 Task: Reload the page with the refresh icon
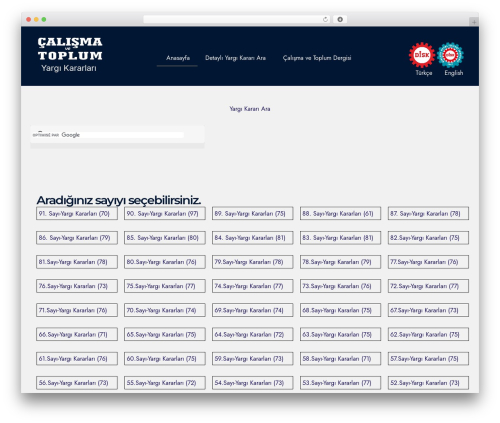325,19
